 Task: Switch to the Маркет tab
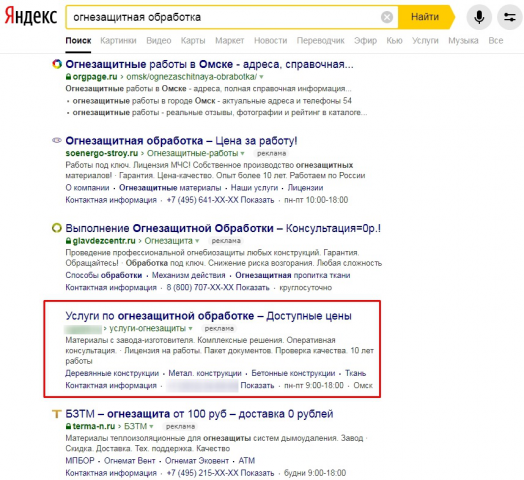pyautogui.click(x=230, y=41)
